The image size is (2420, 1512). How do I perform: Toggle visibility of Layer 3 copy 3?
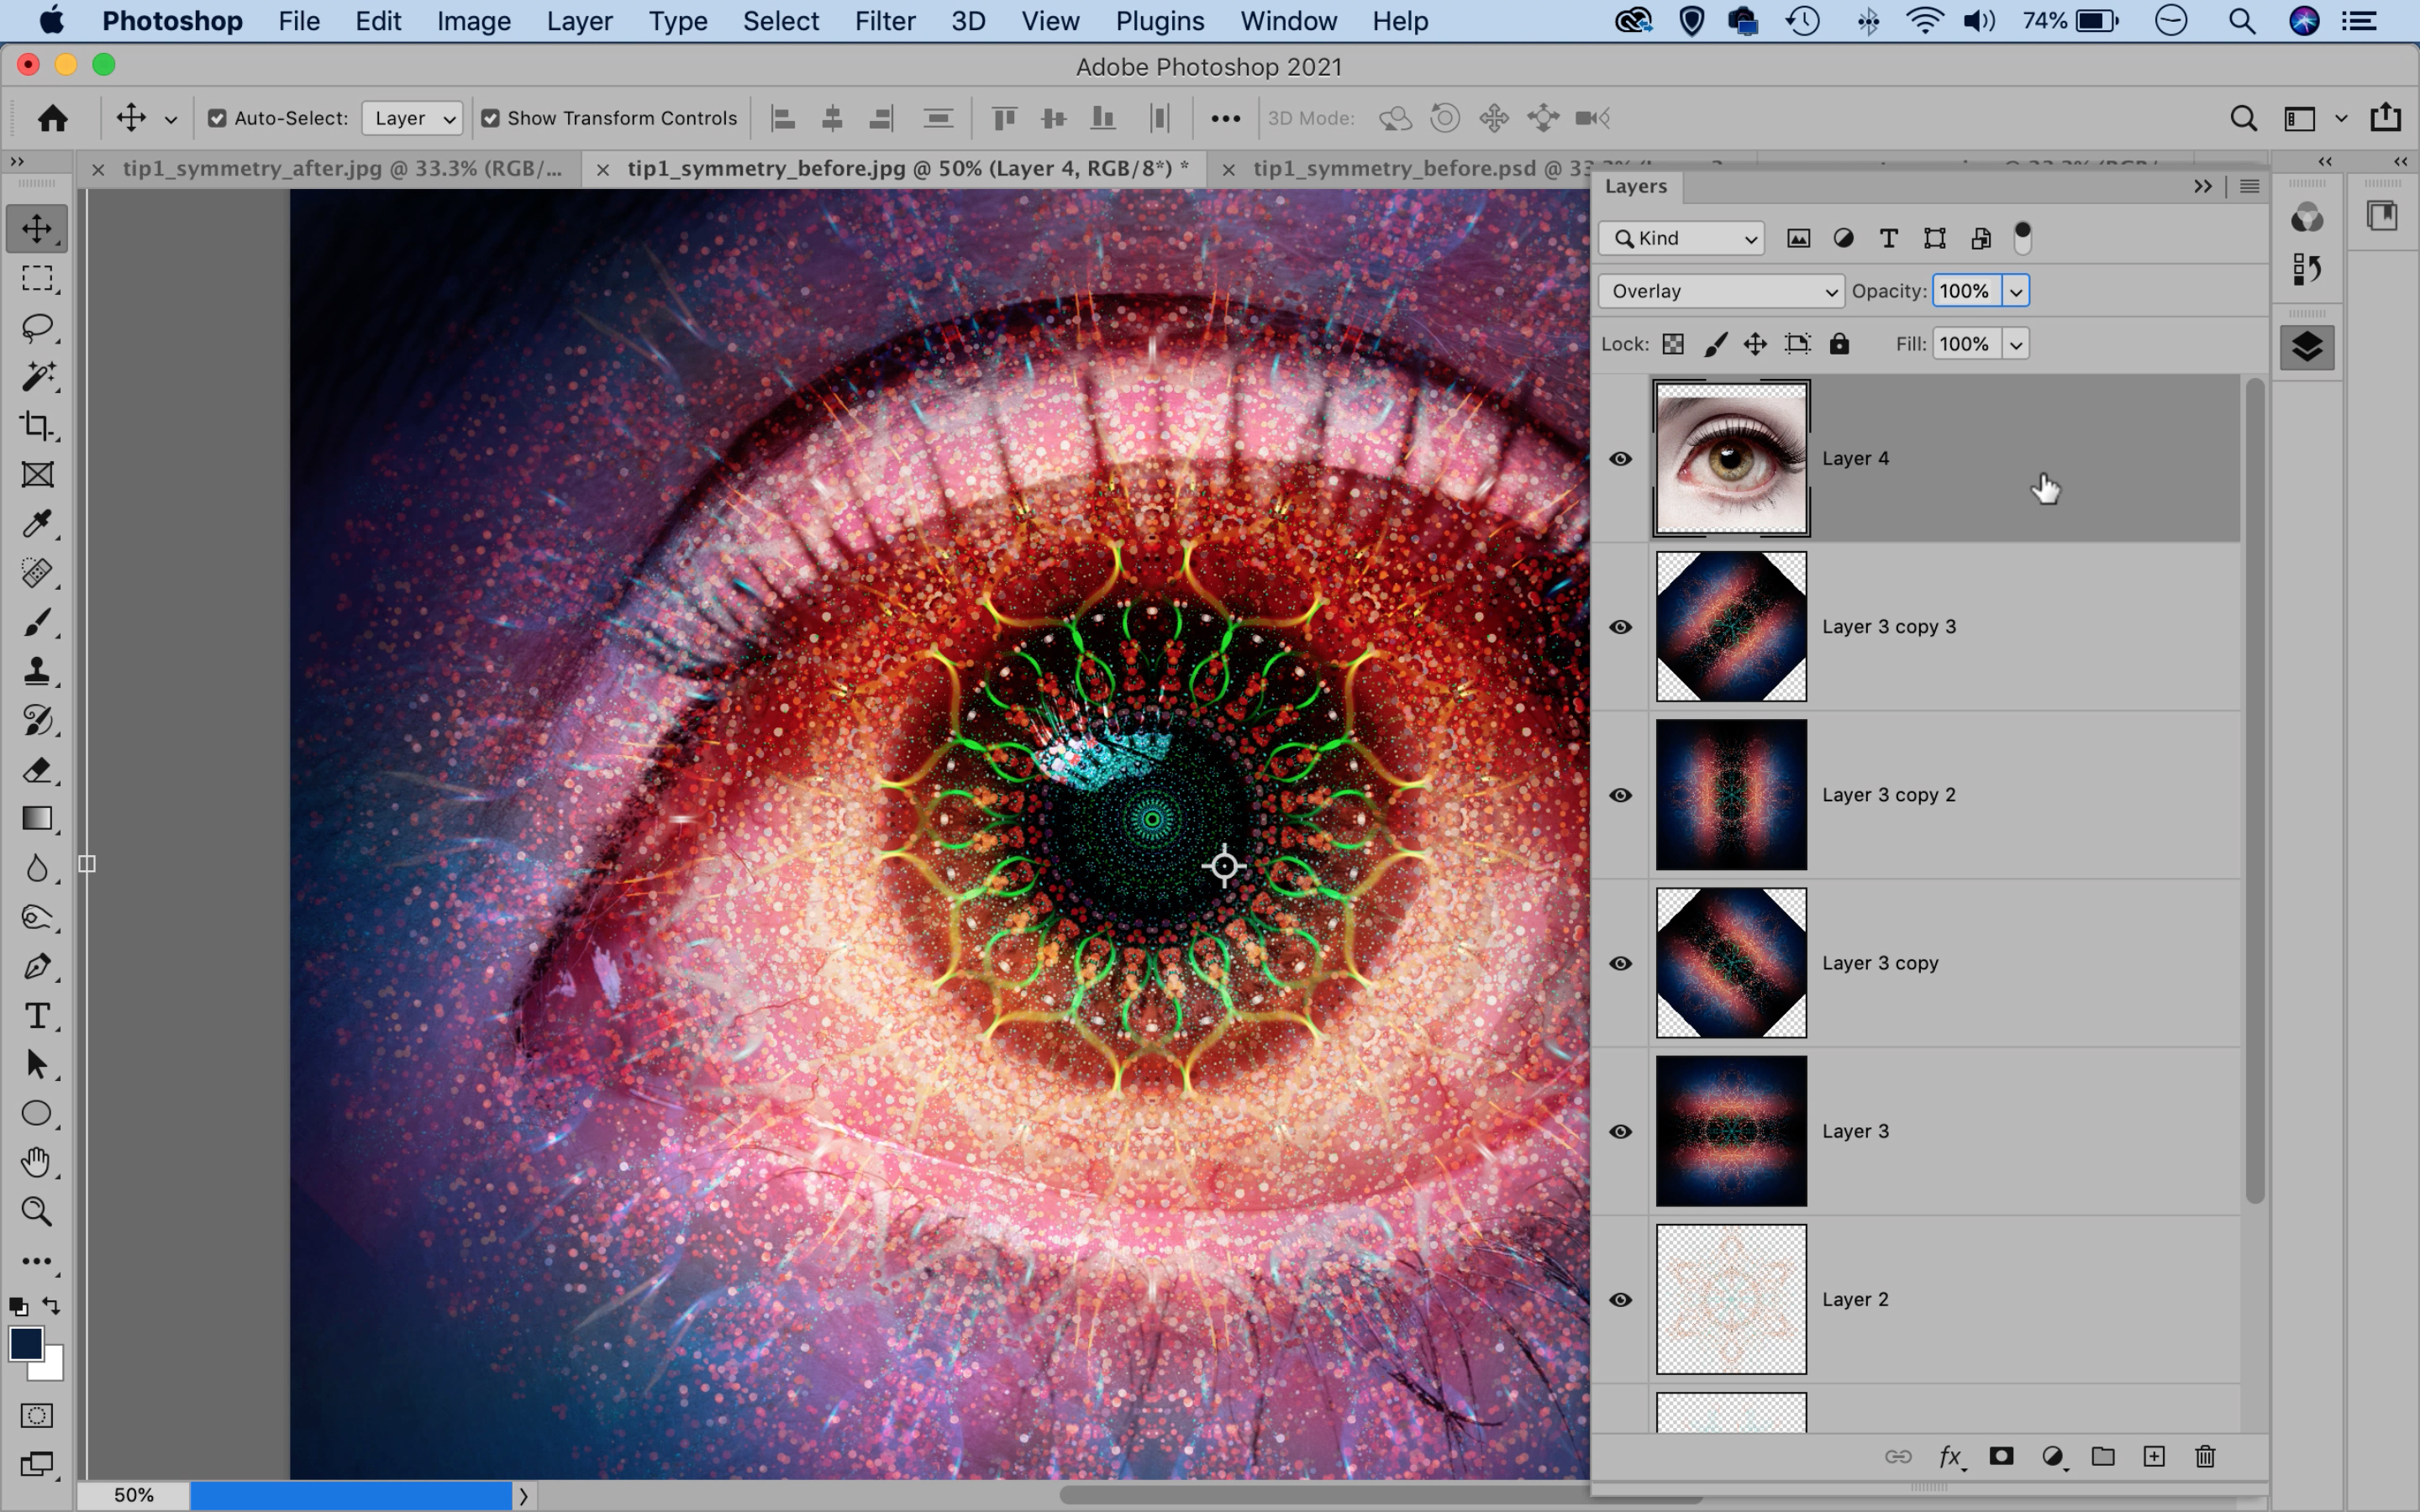[1620, 625]
